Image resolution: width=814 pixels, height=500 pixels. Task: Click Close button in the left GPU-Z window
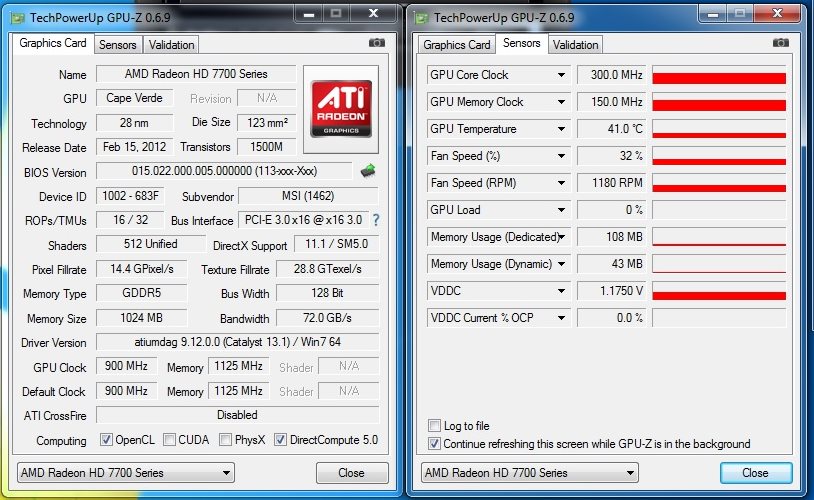pyautogui.click(x=352, y=472)
